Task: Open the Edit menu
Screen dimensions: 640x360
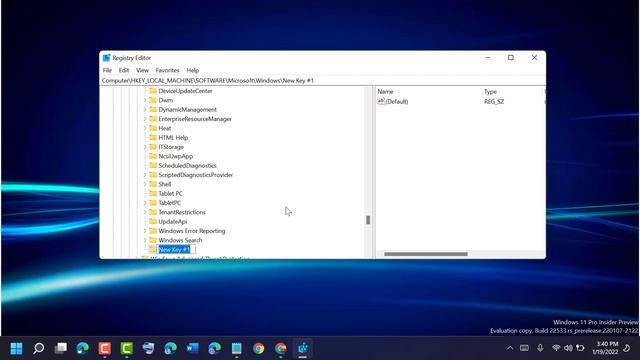Action: [124, 70]
